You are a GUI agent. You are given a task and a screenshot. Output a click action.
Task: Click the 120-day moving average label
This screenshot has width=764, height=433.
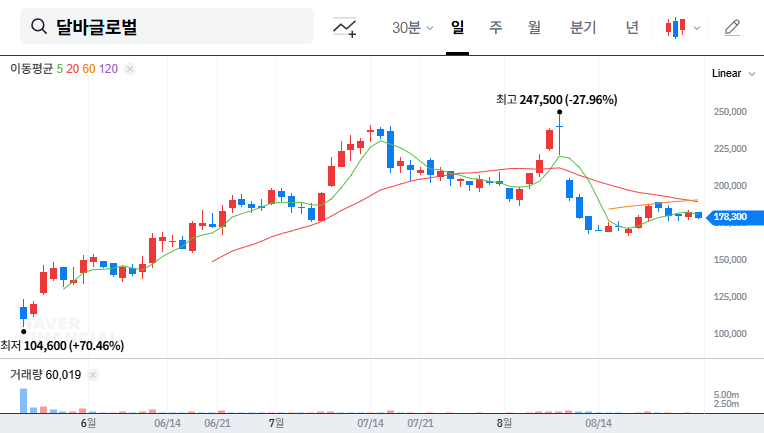[x=108, y=69]
